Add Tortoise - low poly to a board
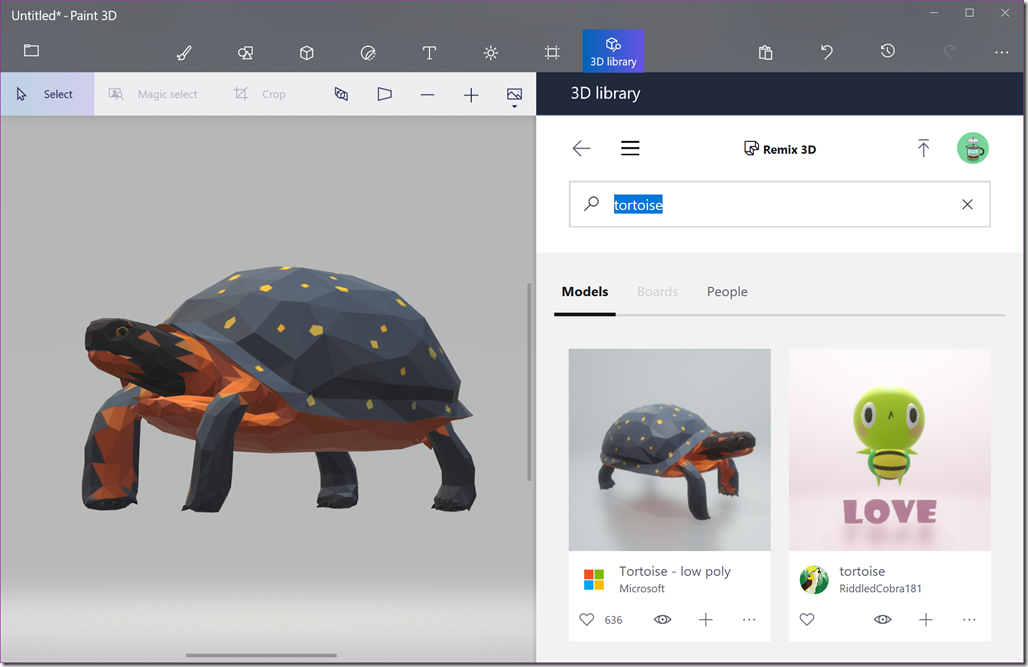The image size is (1028, 667). click(705, 619)
